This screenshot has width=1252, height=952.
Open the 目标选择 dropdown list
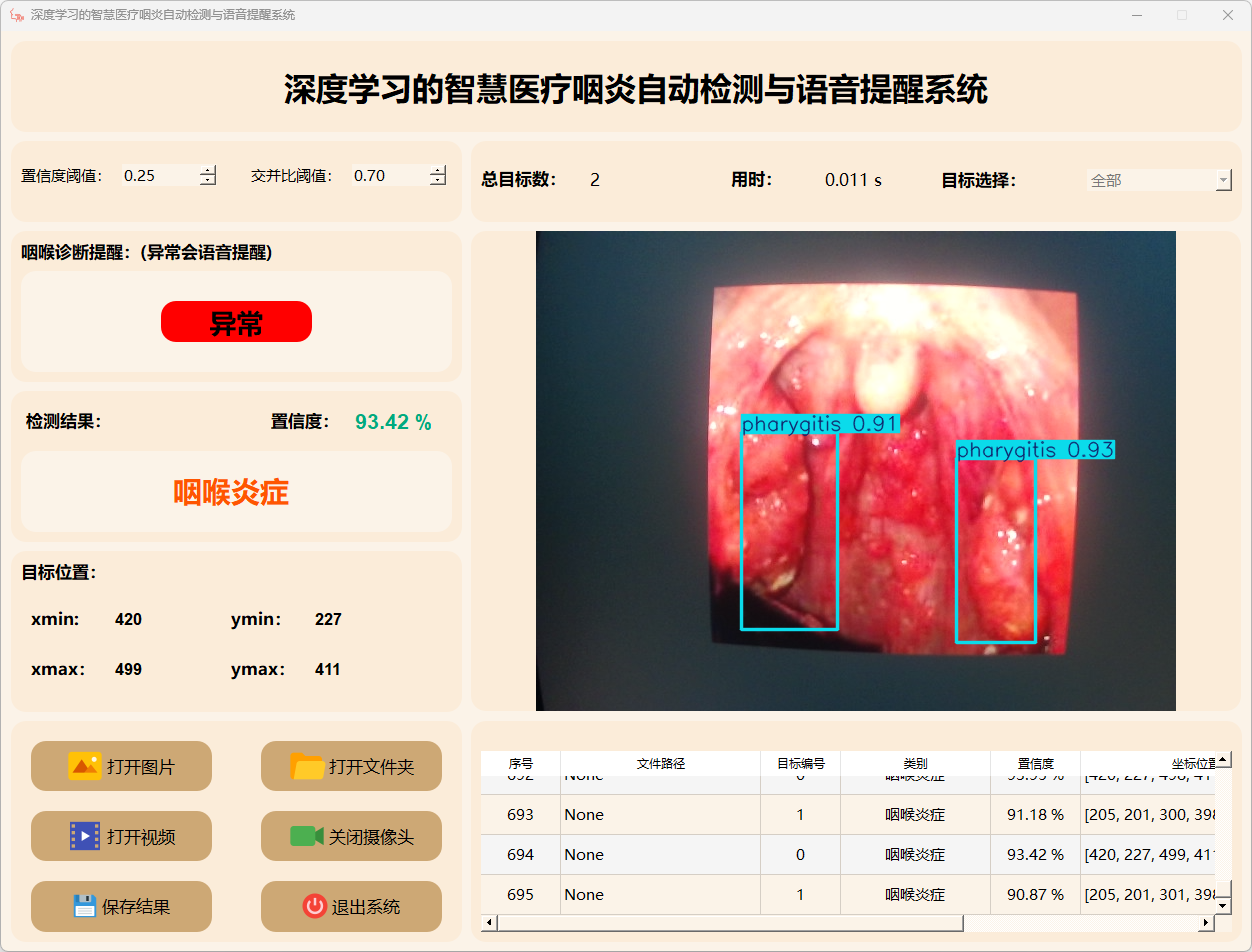(x=1223, y=180)
